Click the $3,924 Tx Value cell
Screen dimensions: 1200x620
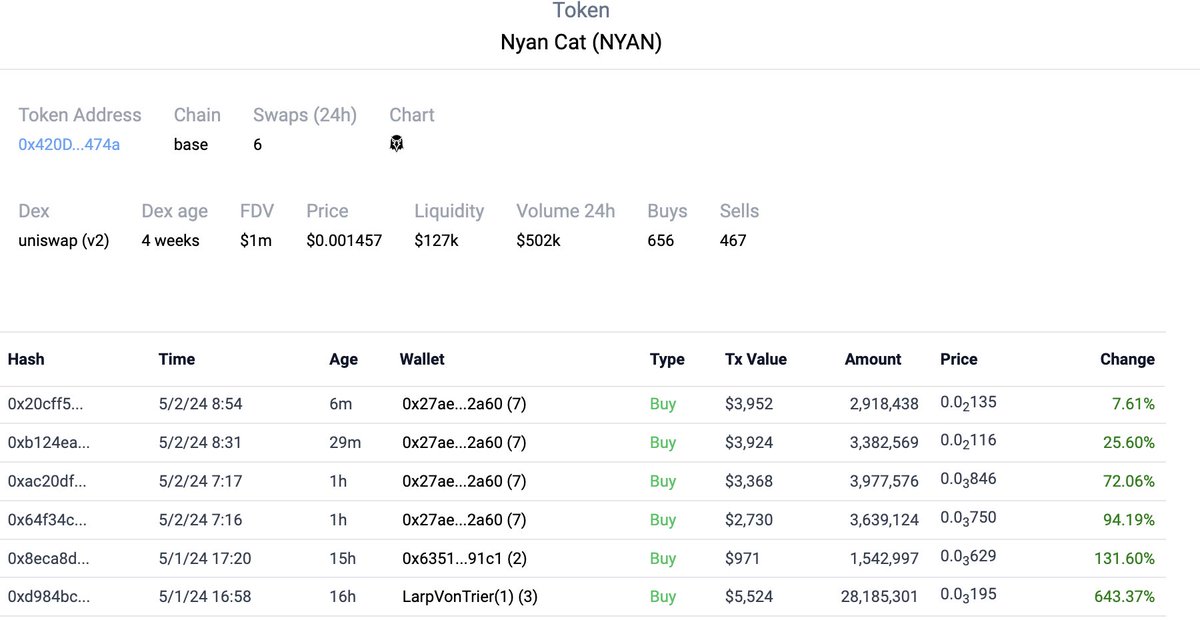coord(749,442)
